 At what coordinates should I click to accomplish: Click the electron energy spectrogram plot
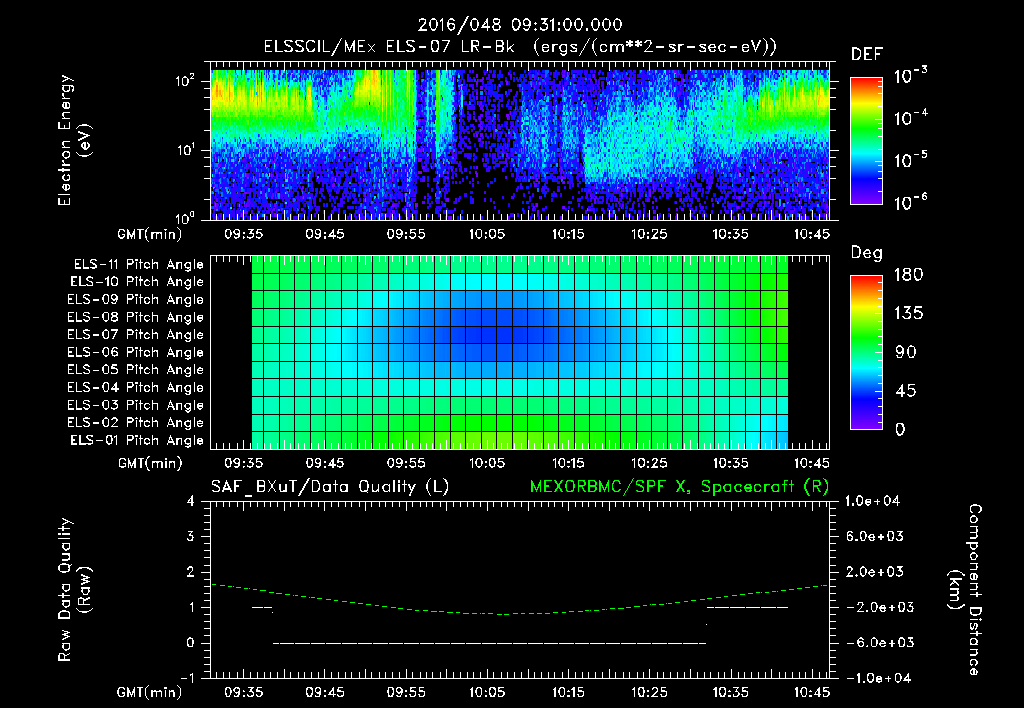click(x=520, y=141)
